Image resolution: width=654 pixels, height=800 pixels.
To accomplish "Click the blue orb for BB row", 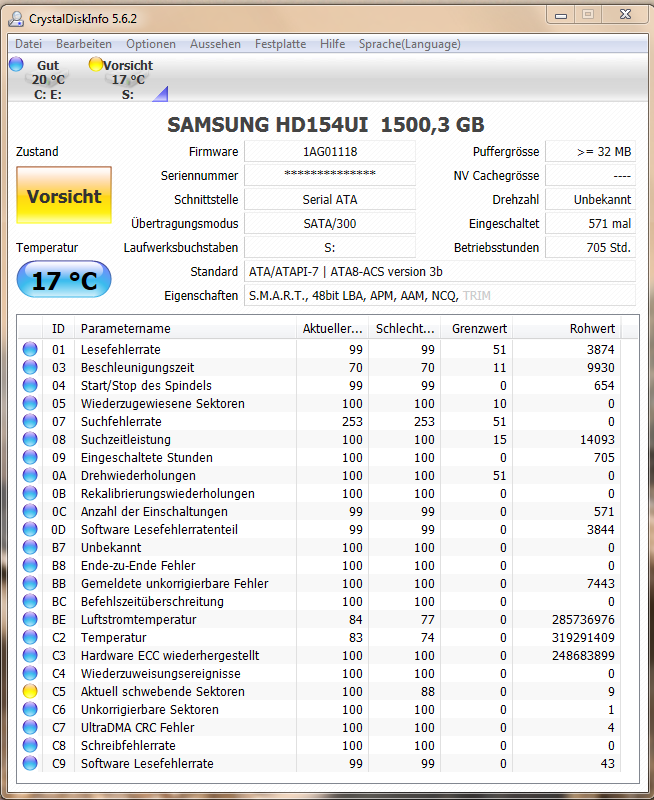I will tap(30, 583).
